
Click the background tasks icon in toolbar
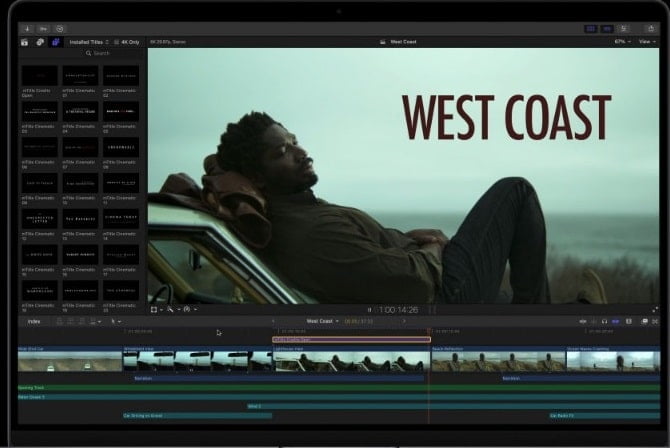click(60, 28)
